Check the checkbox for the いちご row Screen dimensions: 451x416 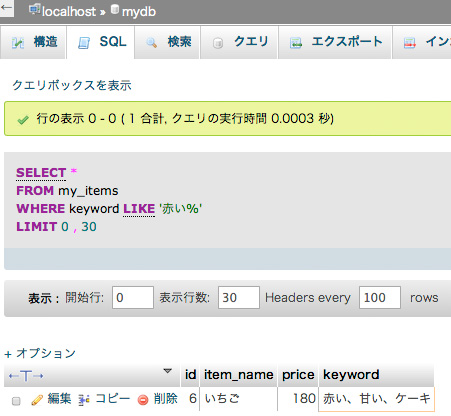16,401
